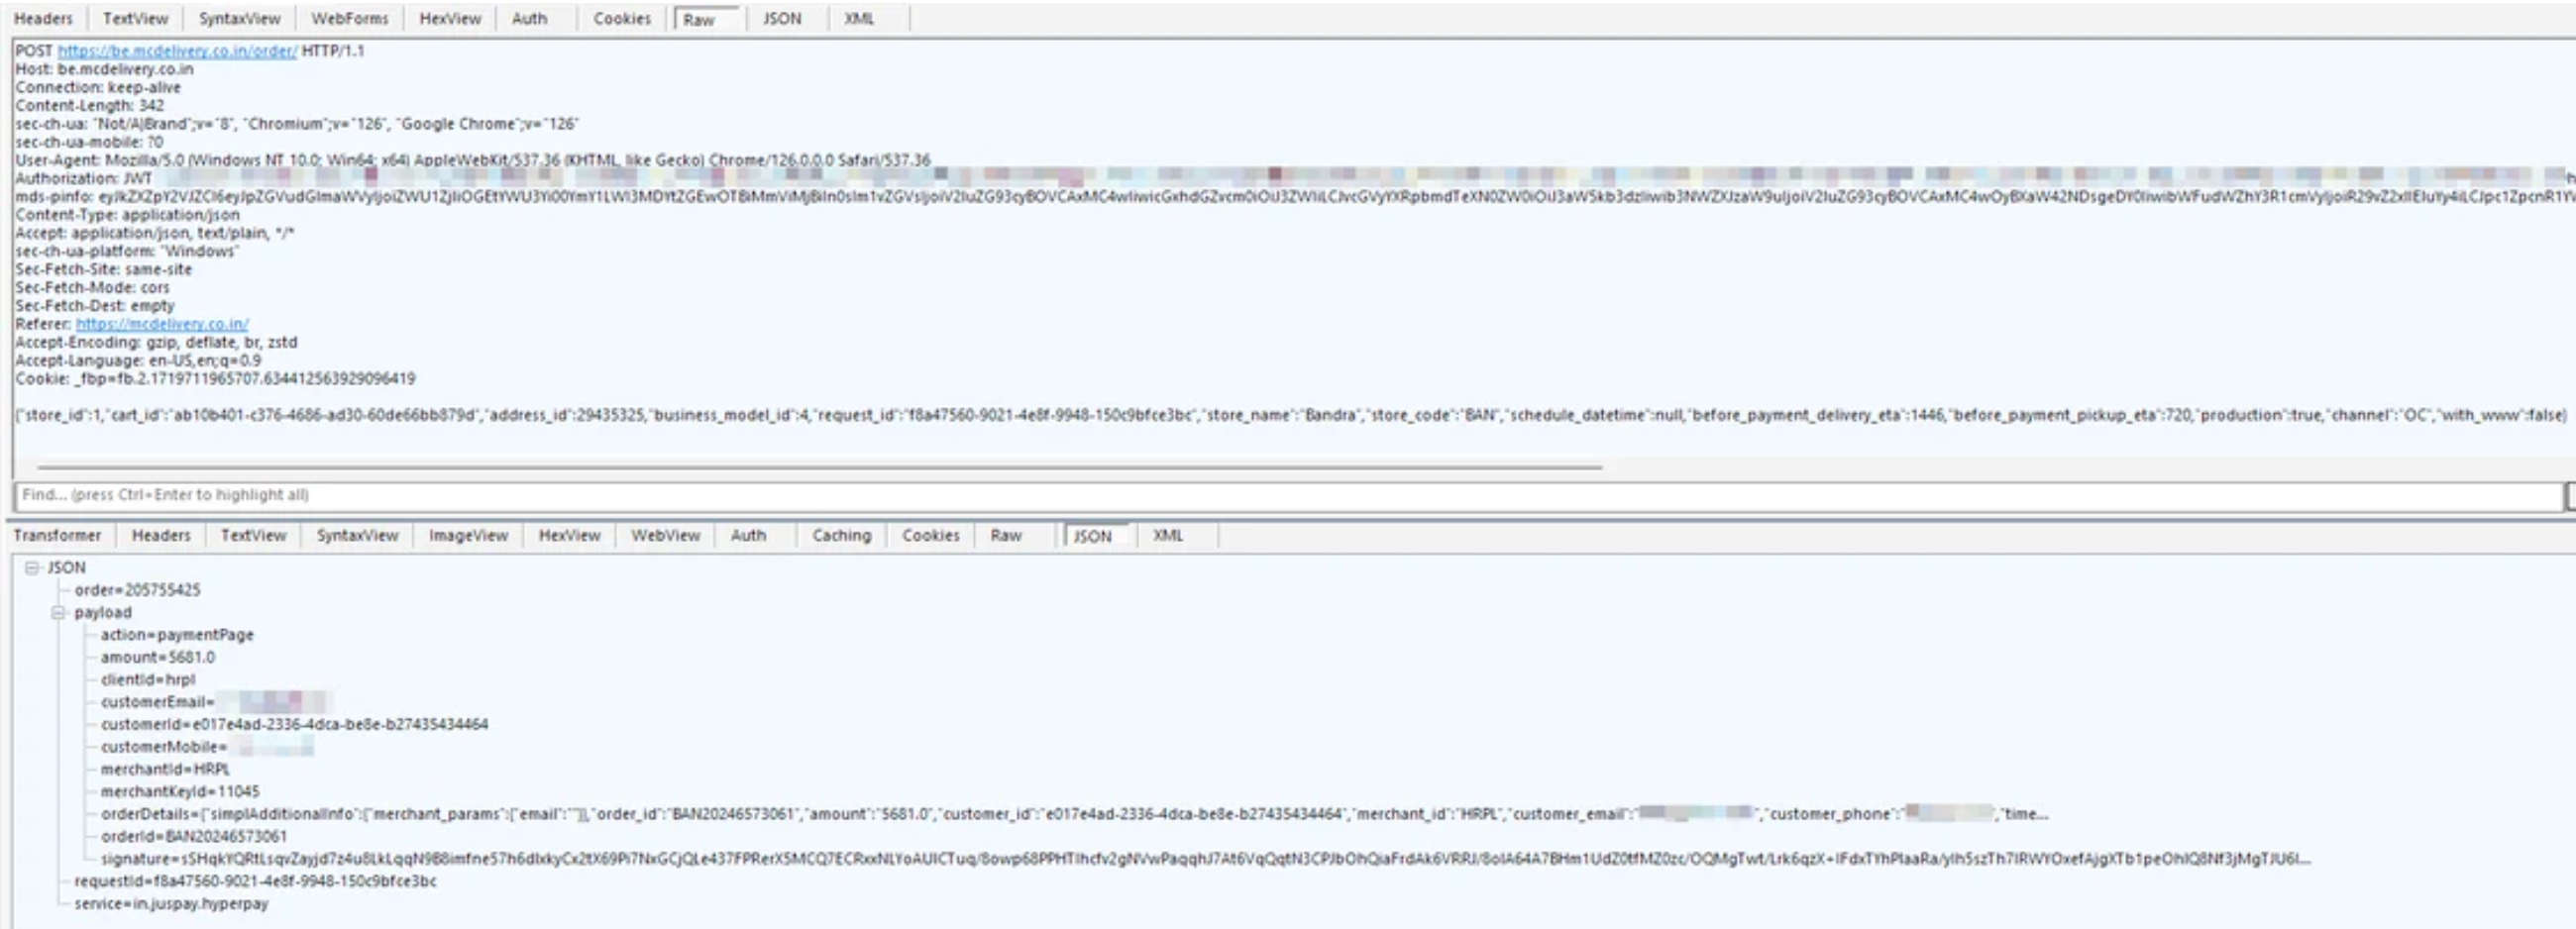
Task: Collapse the payload tree node
Action: pos(58,613)
